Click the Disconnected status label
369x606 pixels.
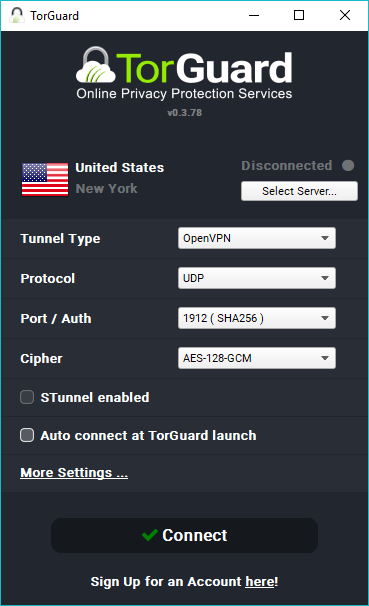click(287, 165)
